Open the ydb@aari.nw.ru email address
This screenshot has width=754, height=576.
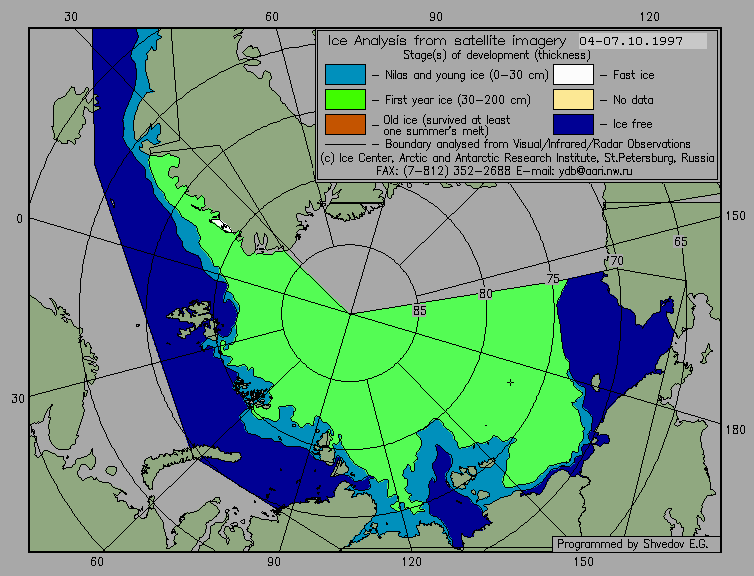tap(595, 171)
